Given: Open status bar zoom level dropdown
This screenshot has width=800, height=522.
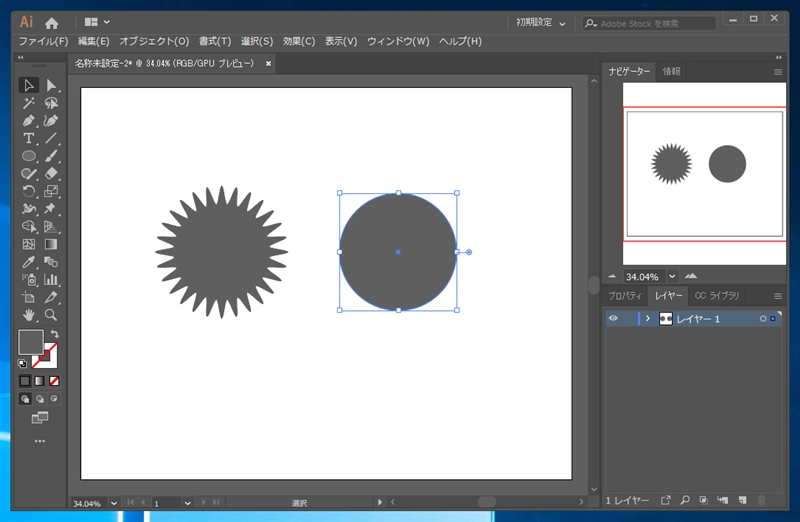Looking at the screenshot, I should pyautogui.click(x=114, y=503).
